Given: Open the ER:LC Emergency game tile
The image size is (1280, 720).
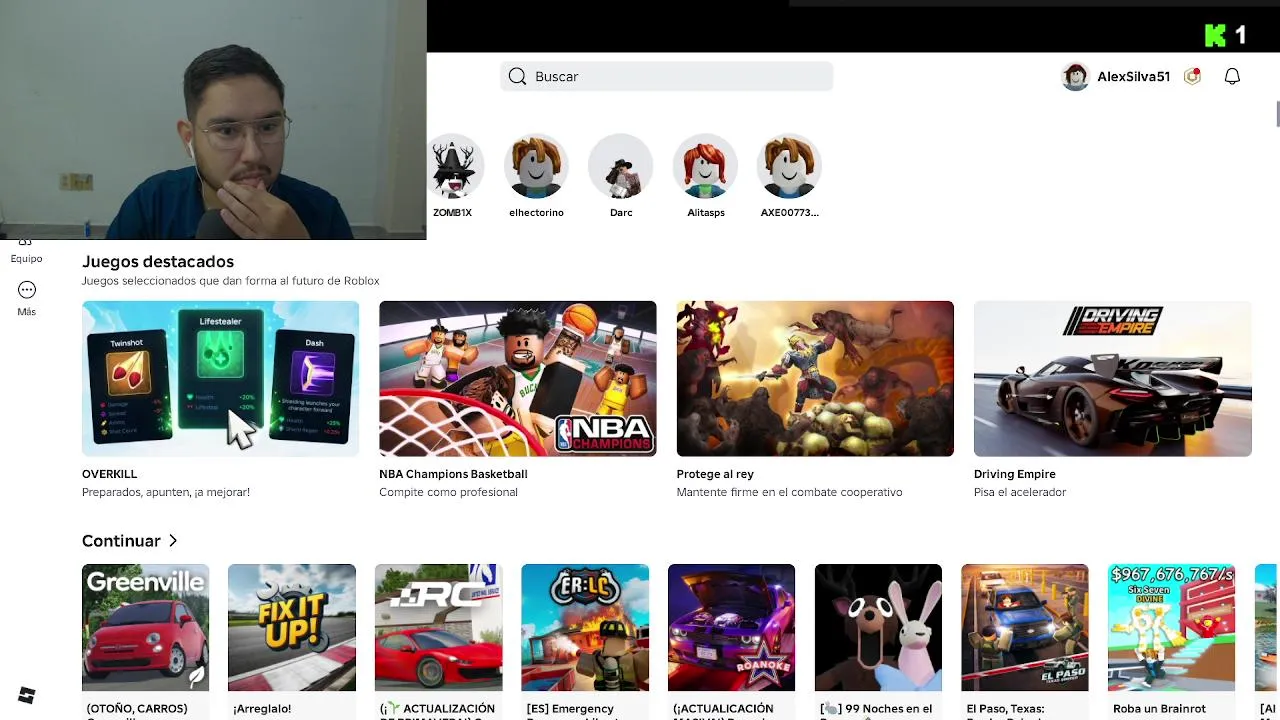Looking at the screenshot, I should tap(585, 628).
